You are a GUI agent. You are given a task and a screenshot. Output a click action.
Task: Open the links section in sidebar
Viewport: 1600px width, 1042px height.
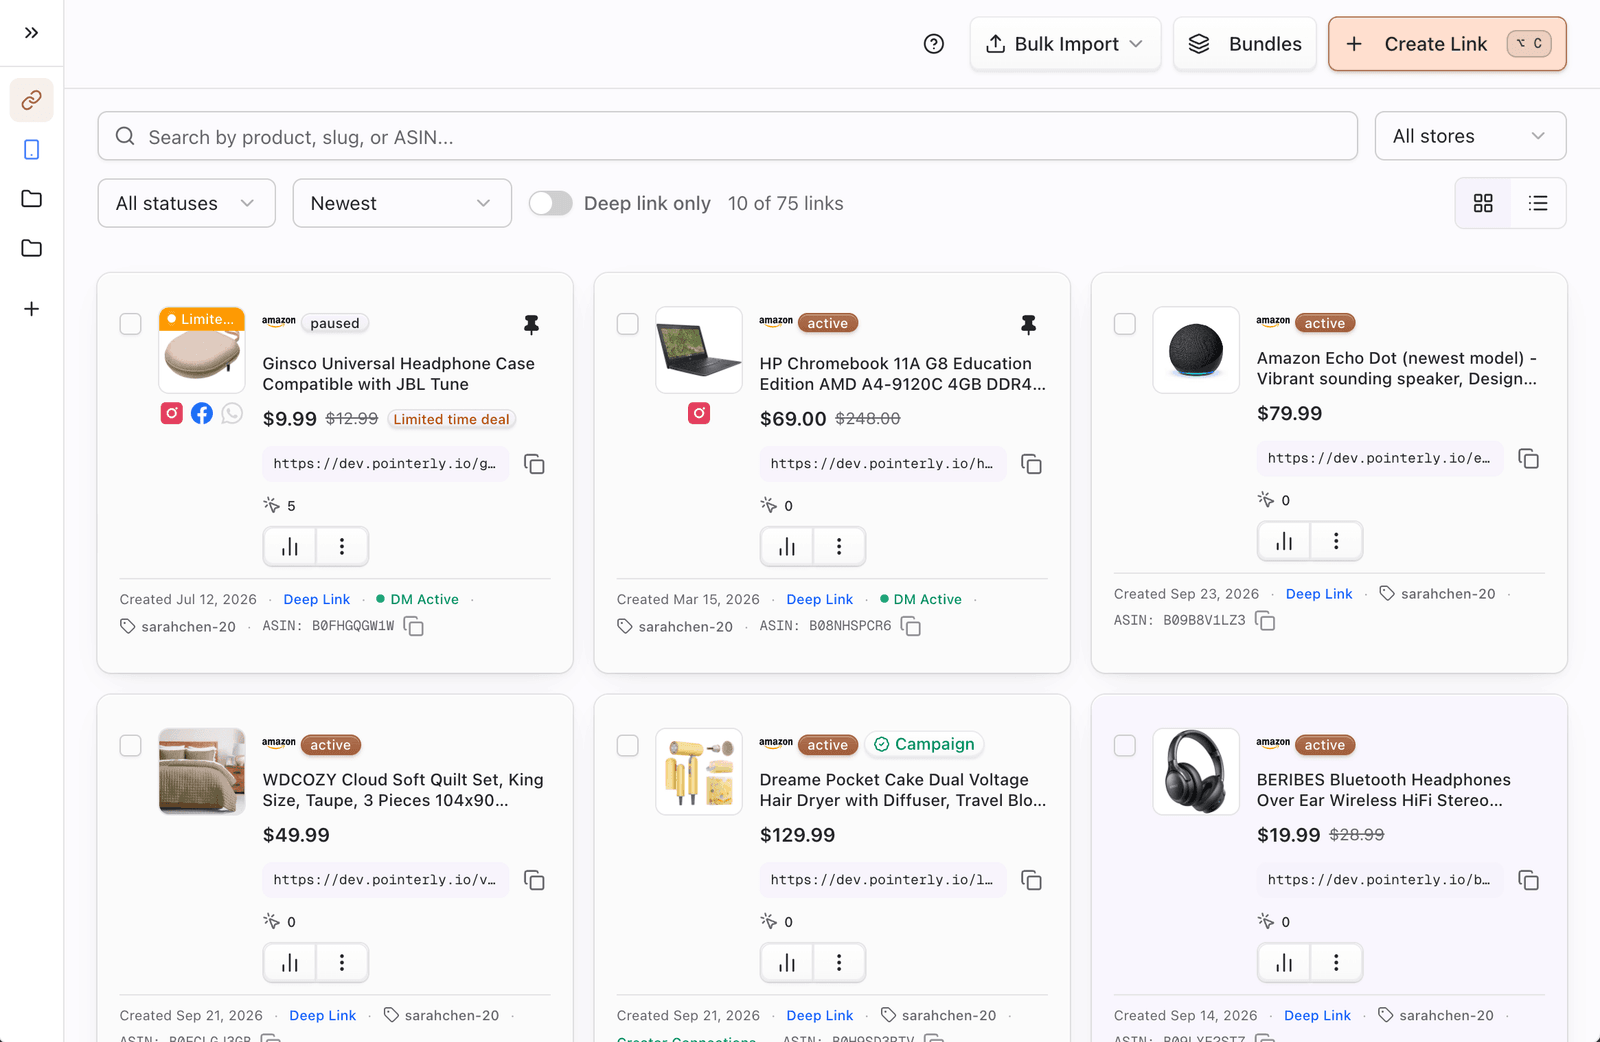(x=31, y=100)
